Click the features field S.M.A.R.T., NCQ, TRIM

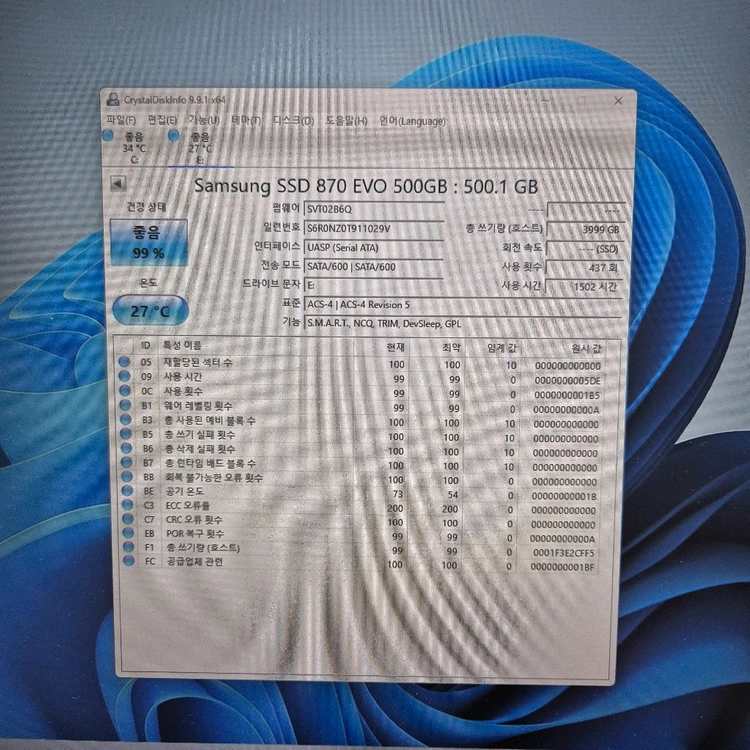tap(463, 323)
